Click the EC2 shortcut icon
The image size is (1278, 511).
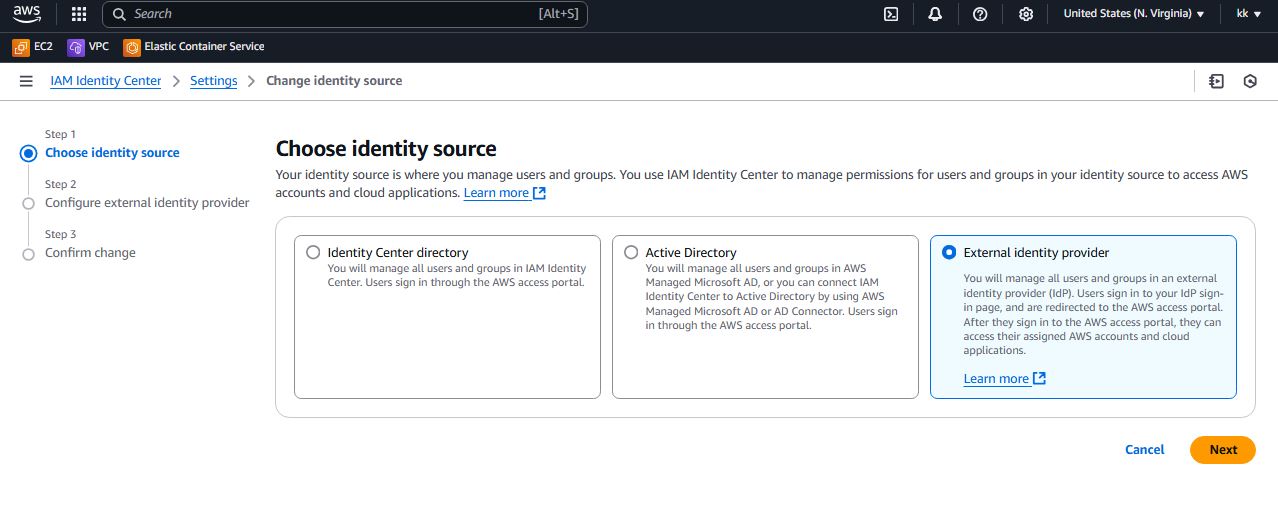21,47
